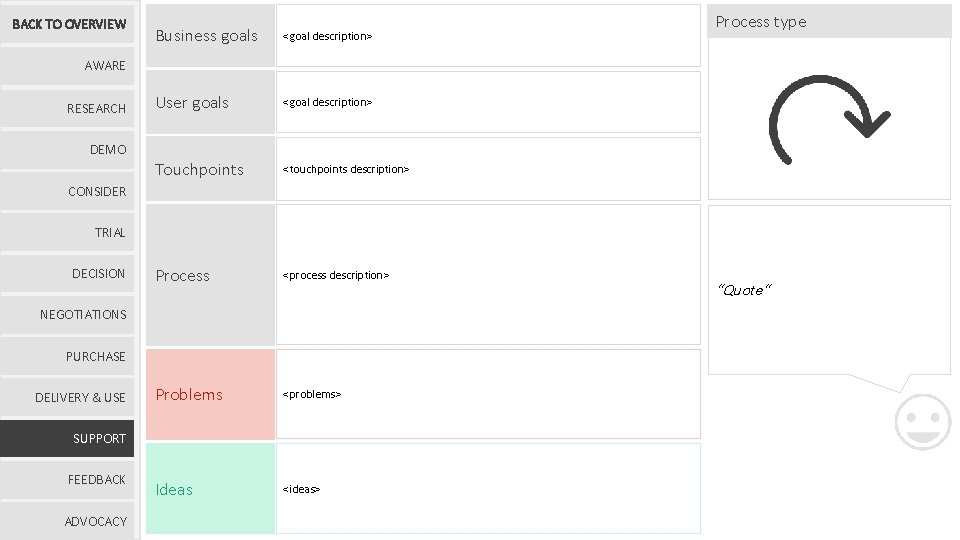Image resolution: width=960 pixels, height=540 pixels.
Task: Navigate to the TRIAL stage
Action: pos(68,232)
